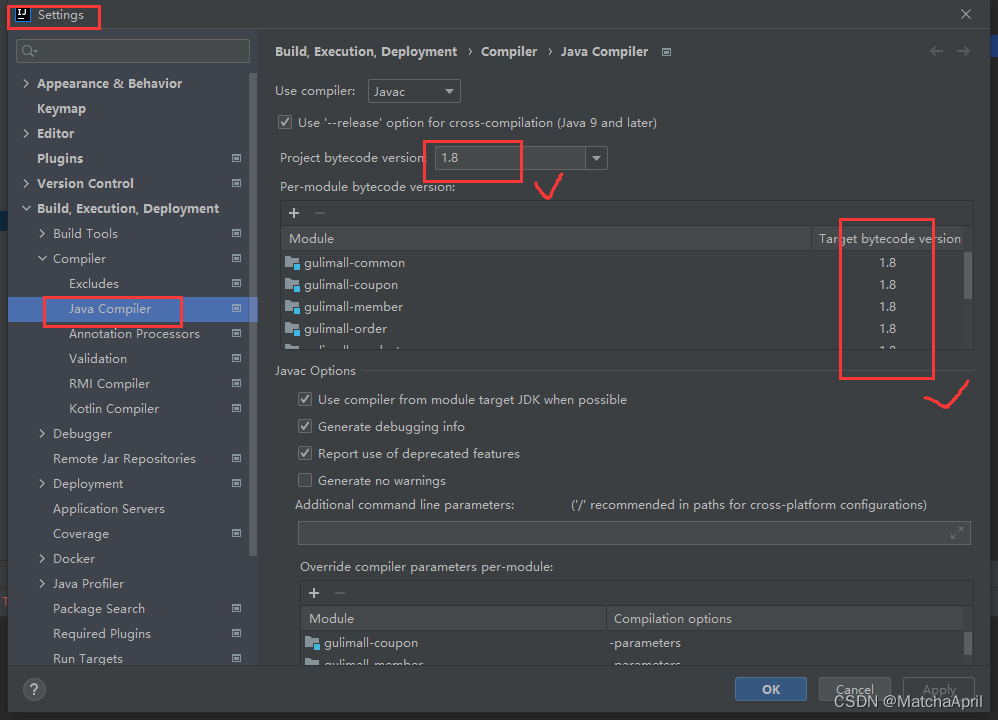
Task: Close the Settings dialog
Action: [966, 14]
